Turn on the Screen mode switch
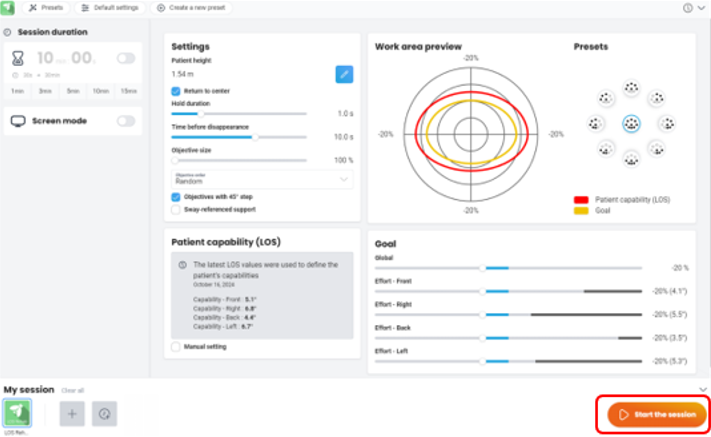 click(126, 121)
